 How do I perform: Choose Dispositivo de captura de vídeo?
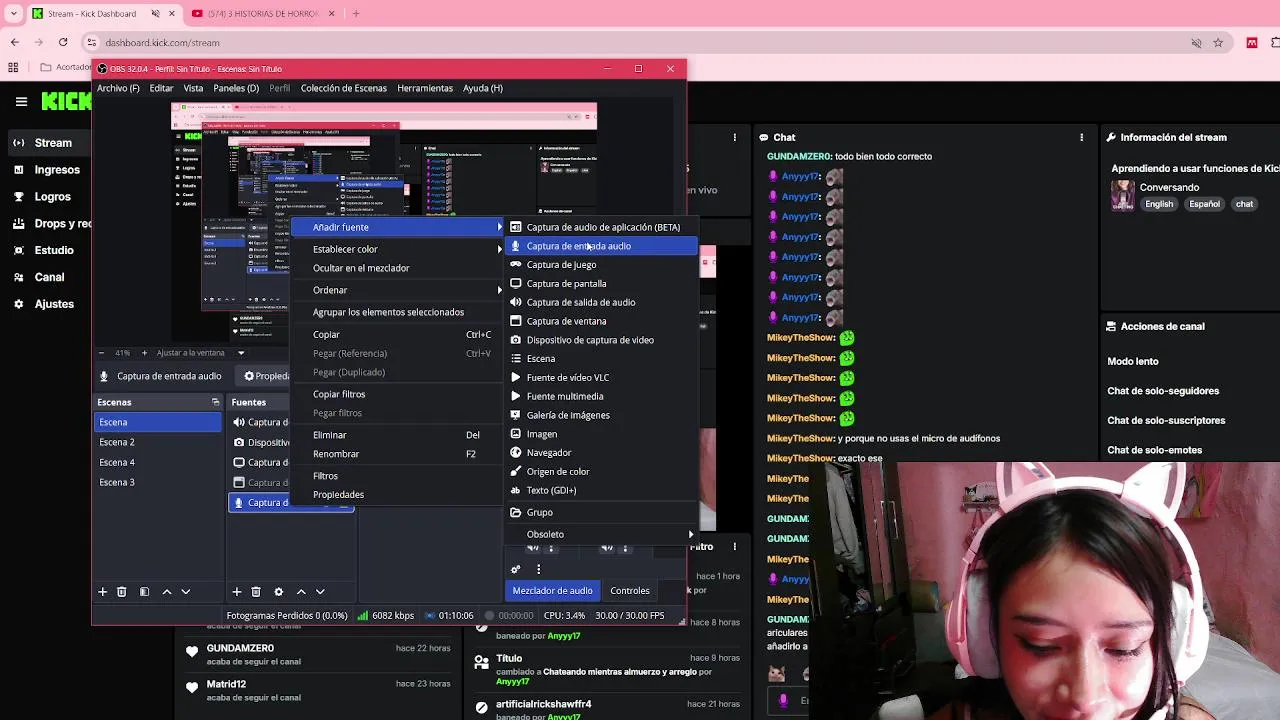603,340
